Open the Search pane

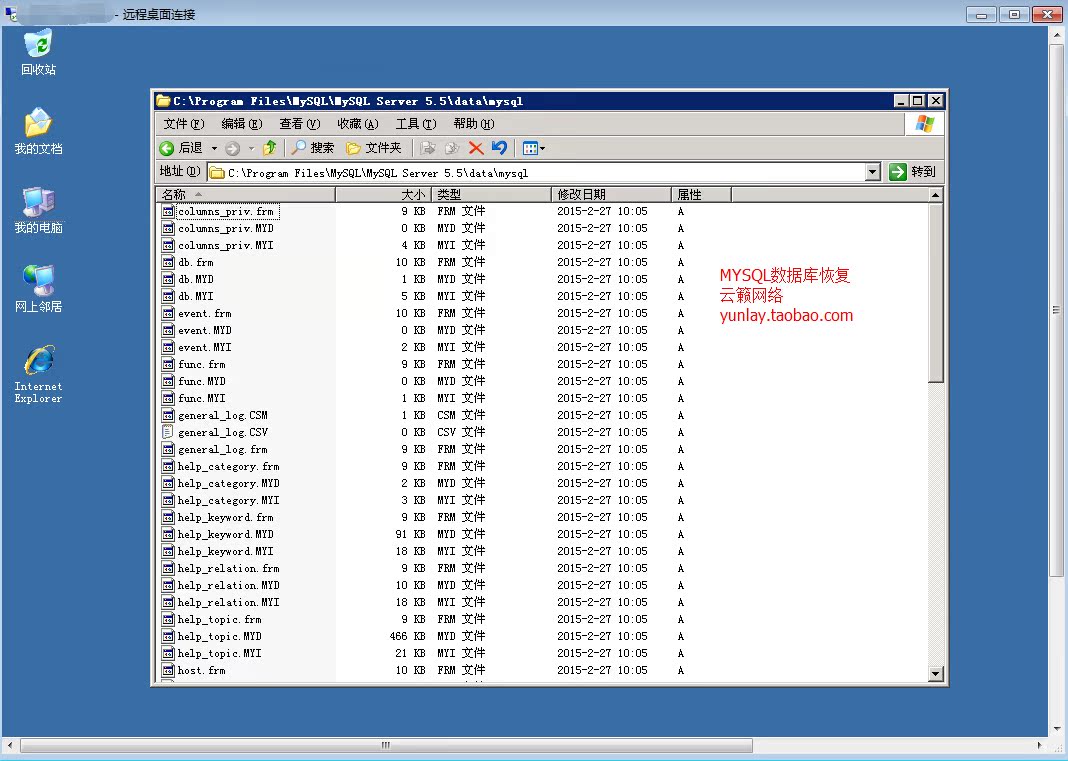313,148
